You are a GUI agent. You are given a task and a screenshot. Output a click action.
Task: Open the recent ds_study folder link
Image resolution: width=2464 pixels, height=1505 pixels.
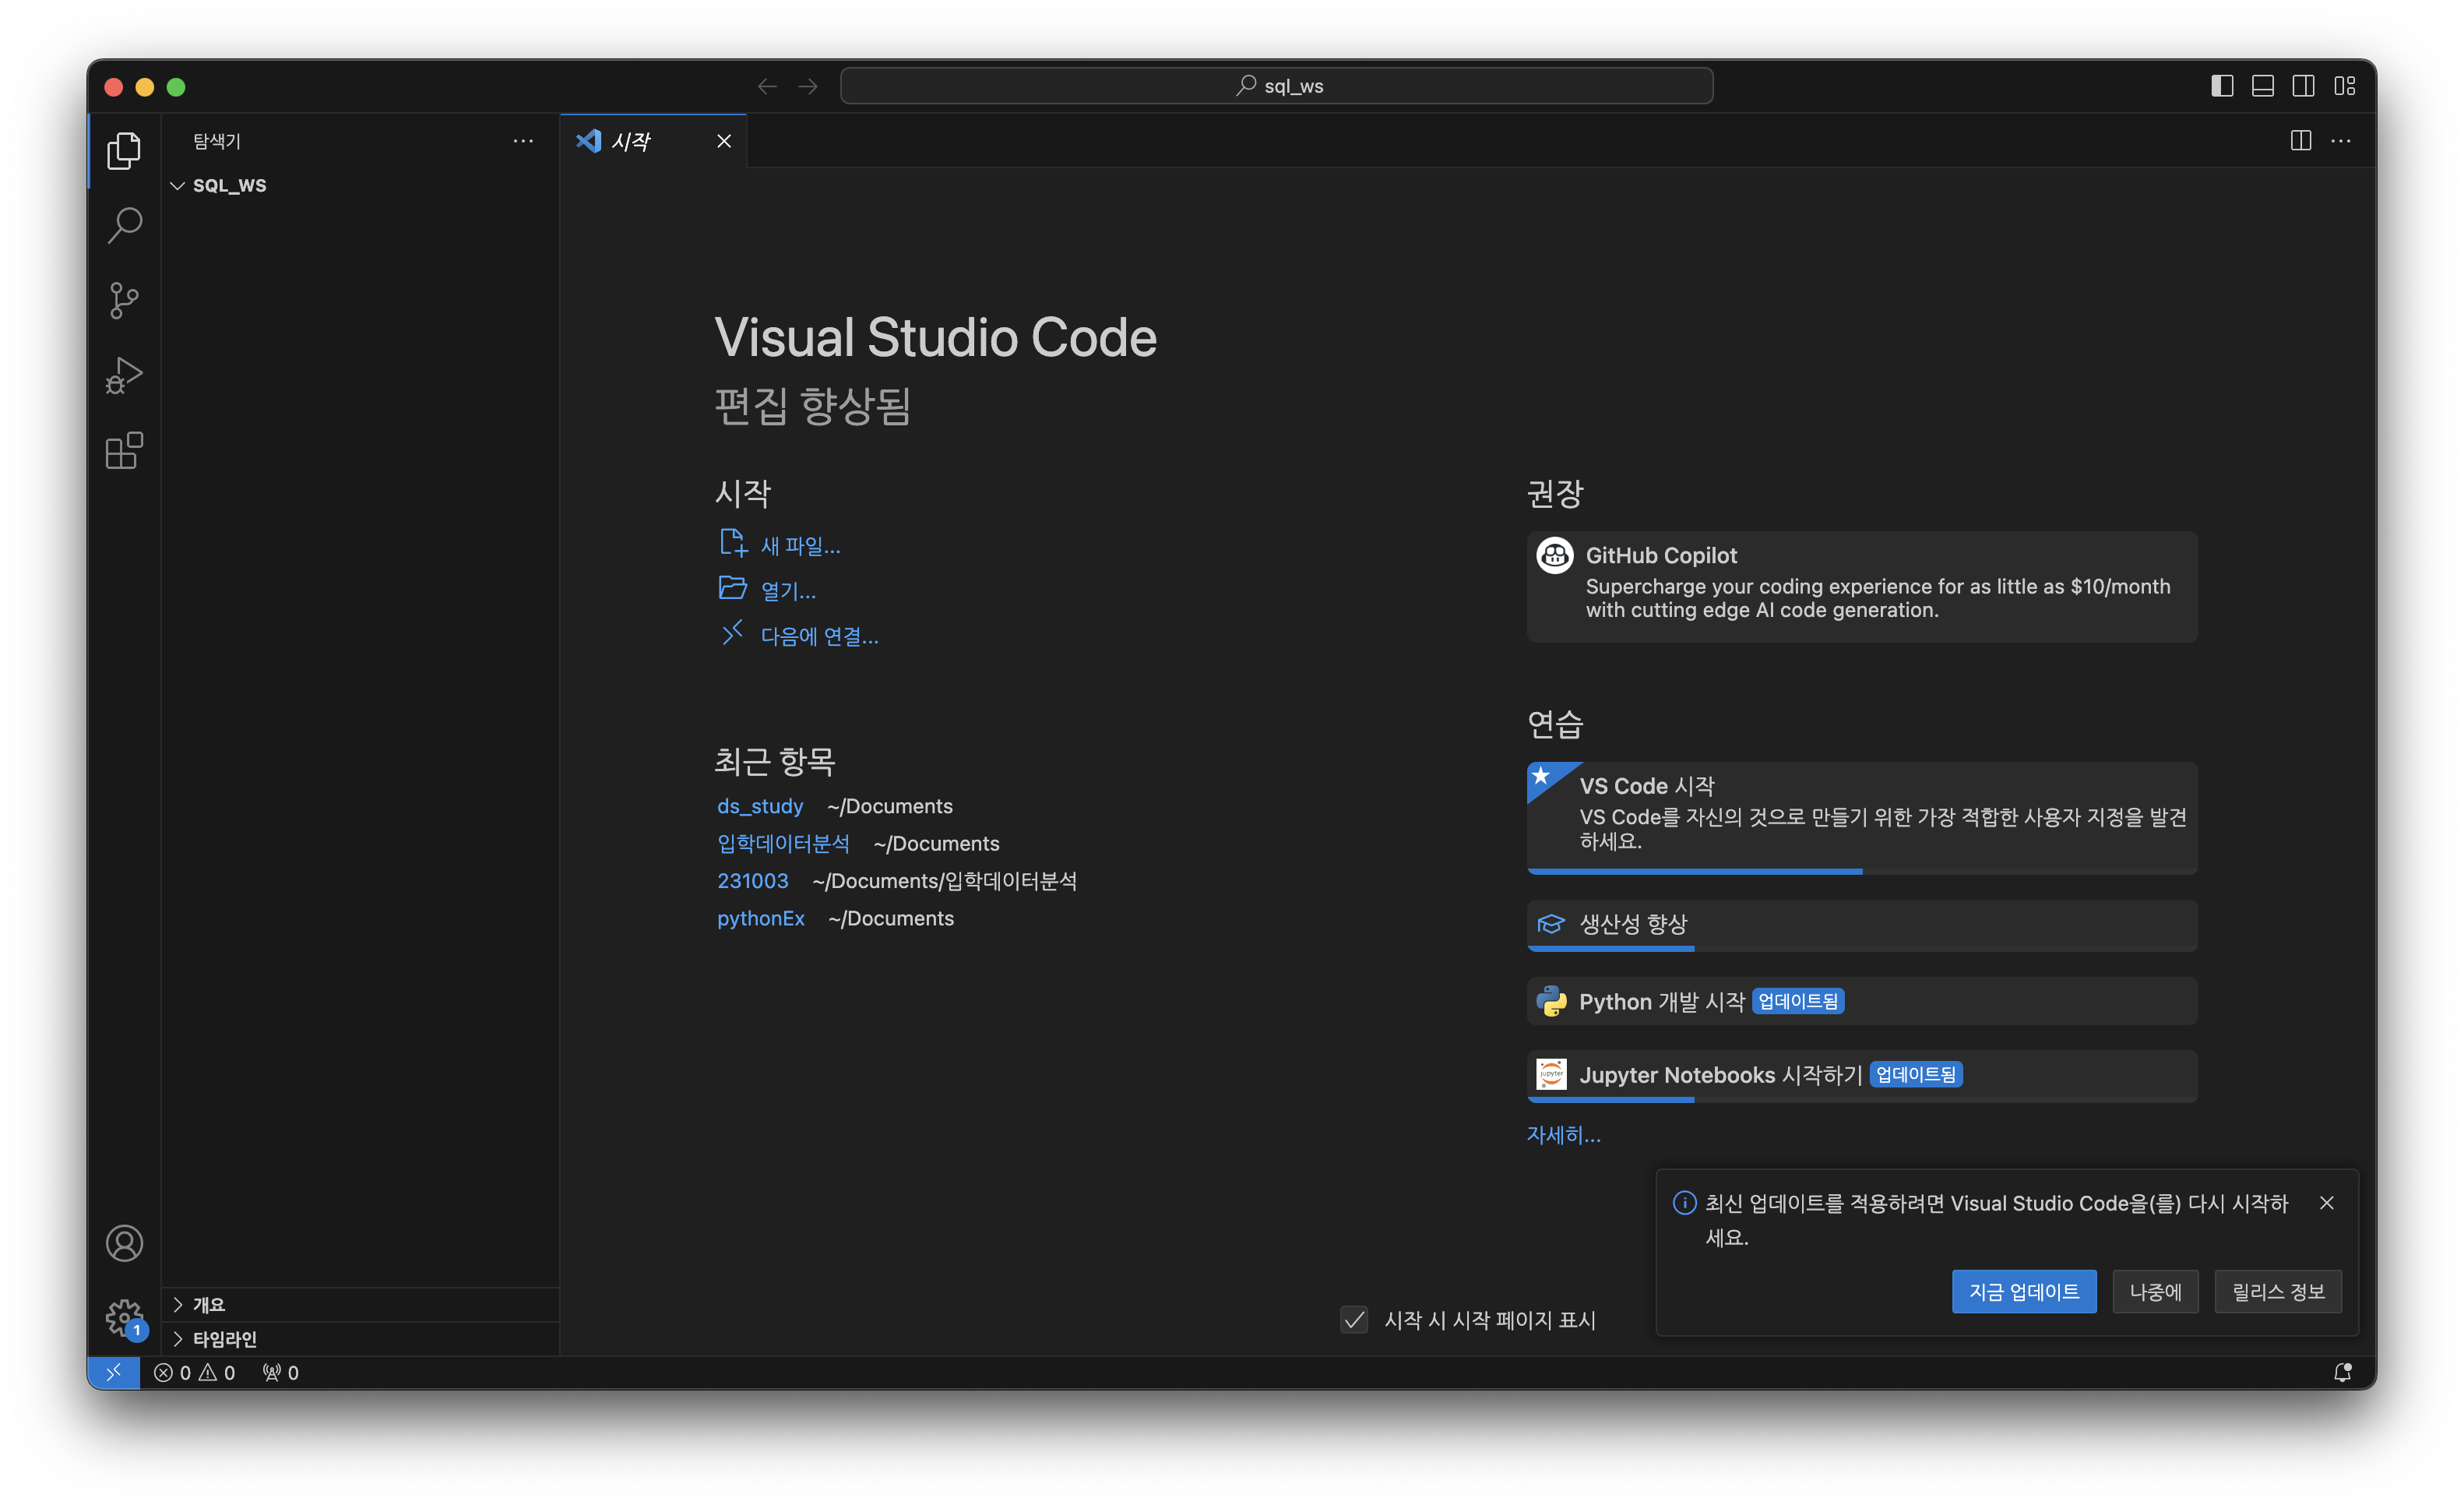pos(760,806)
